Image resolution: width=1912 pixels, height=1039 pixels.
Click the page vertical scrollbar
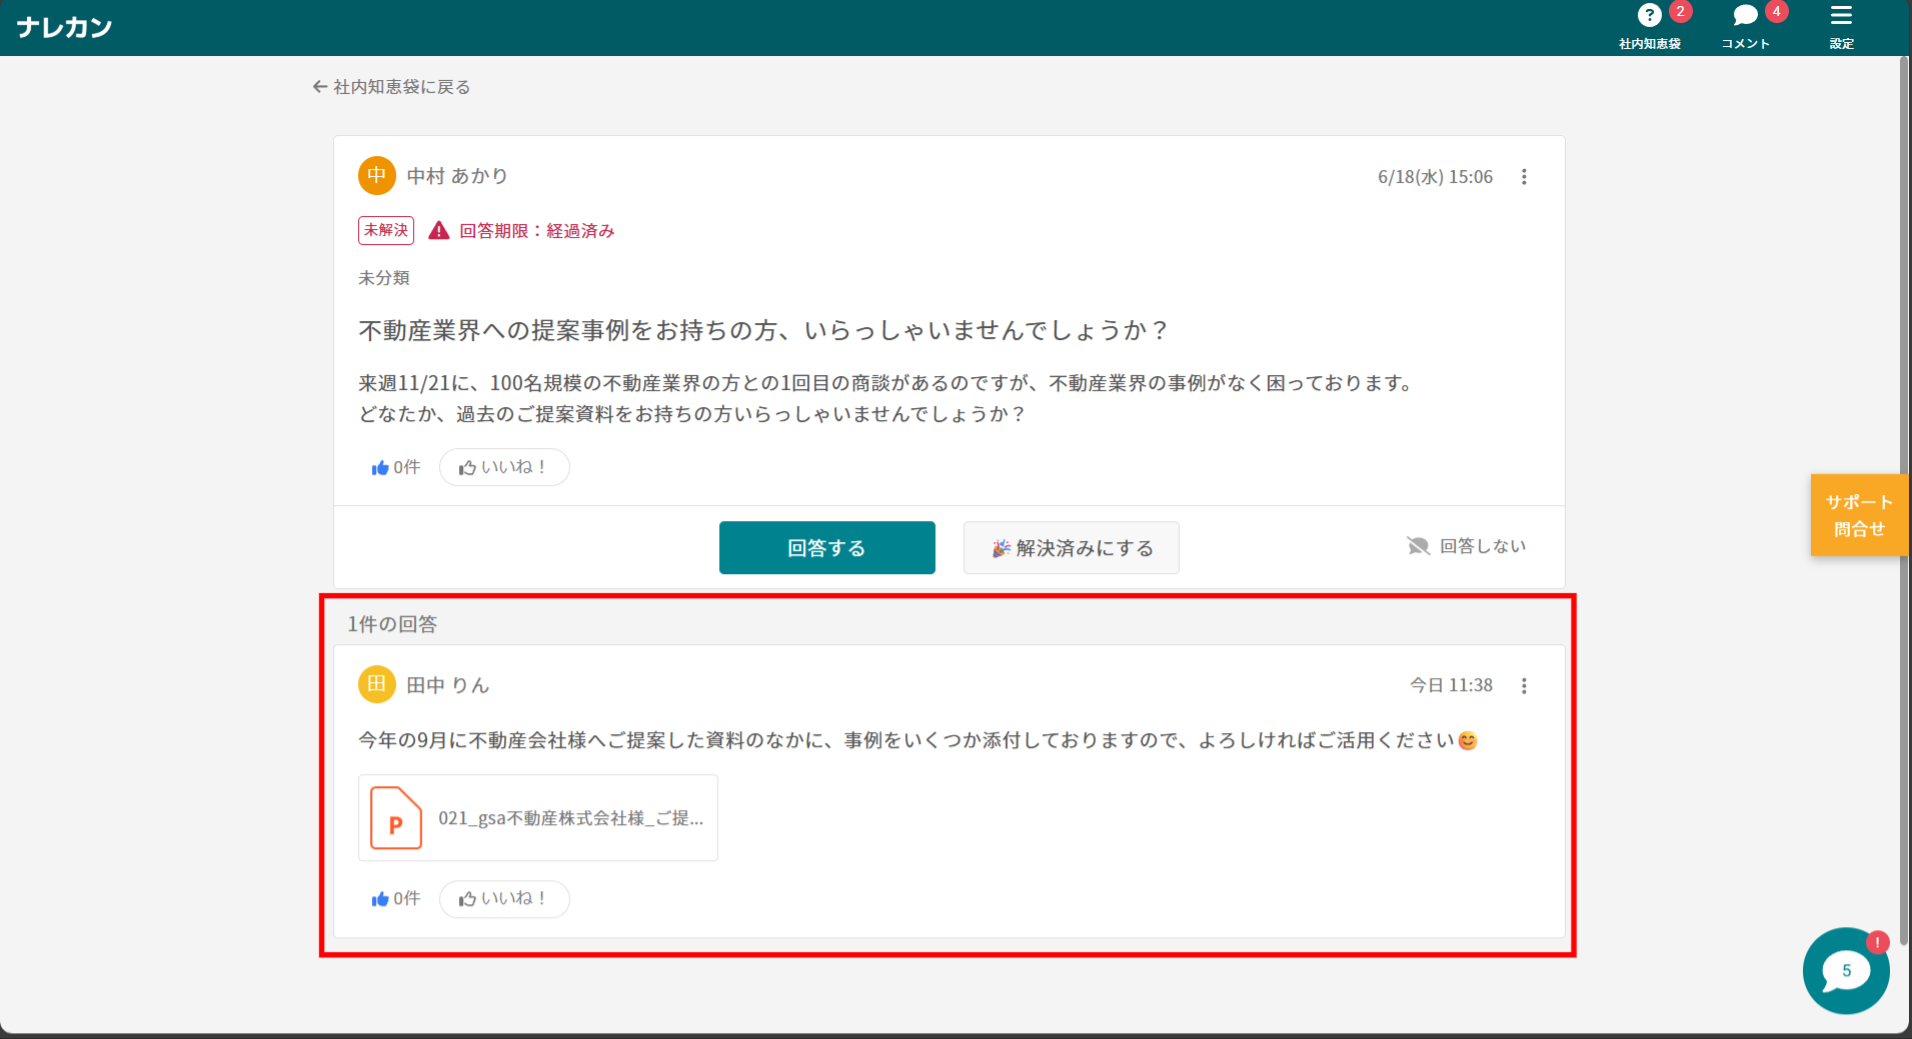[x=1904, y=500]
